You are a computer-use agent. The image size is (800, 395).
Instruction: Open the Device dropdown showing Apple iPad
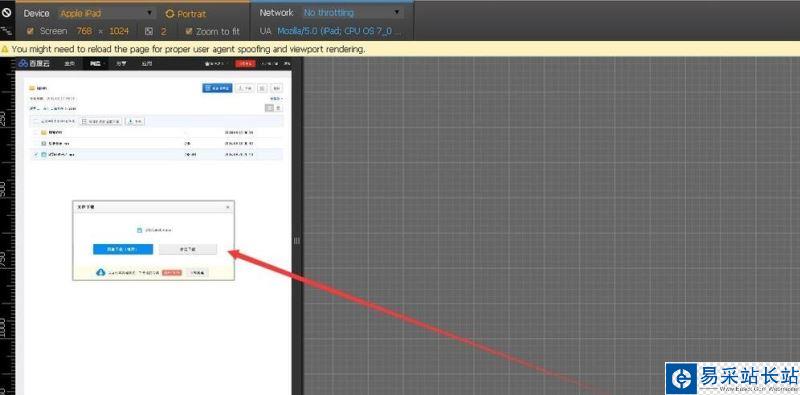tap(107, 13)
